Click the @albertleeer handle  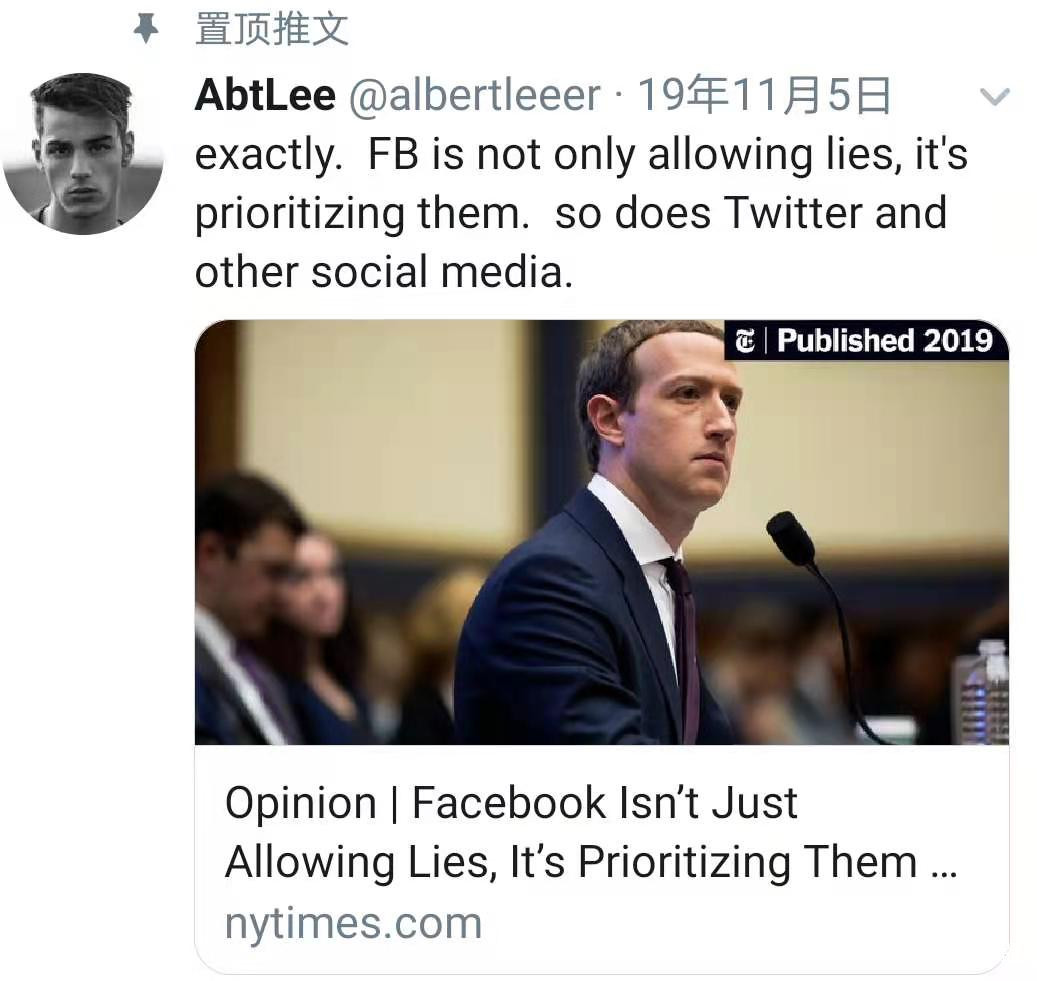click(x=474, y=96)
